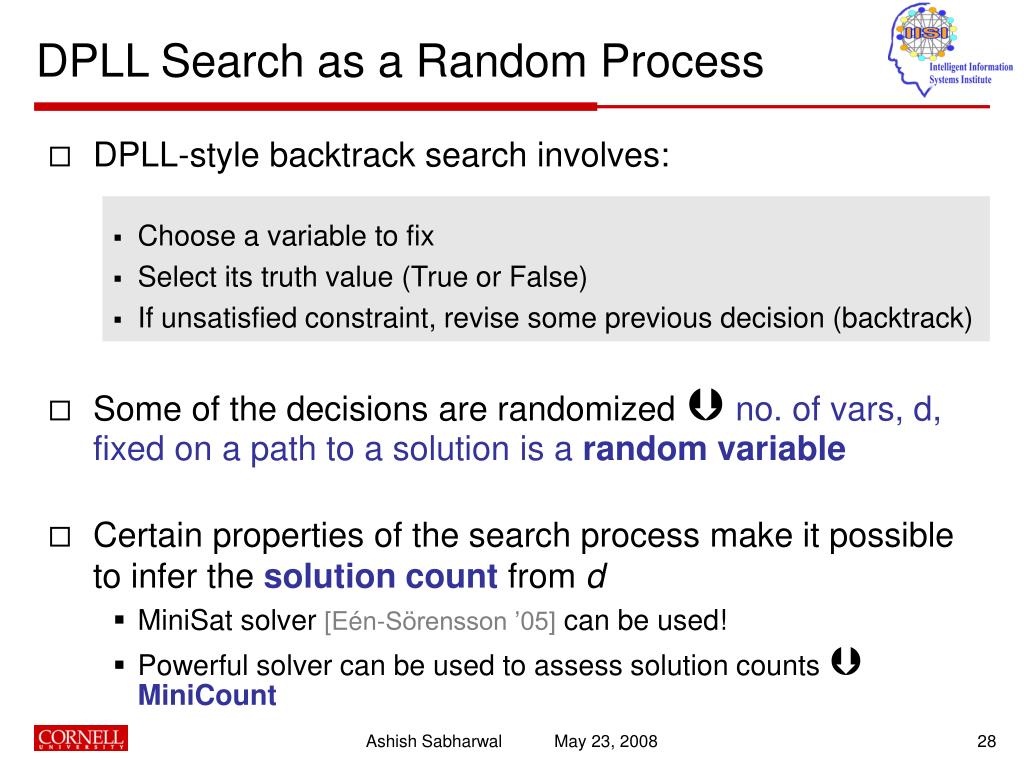Click the [Eén-Sörensson '05] citation
The image size is (1024, 768).
coord(440,621)
